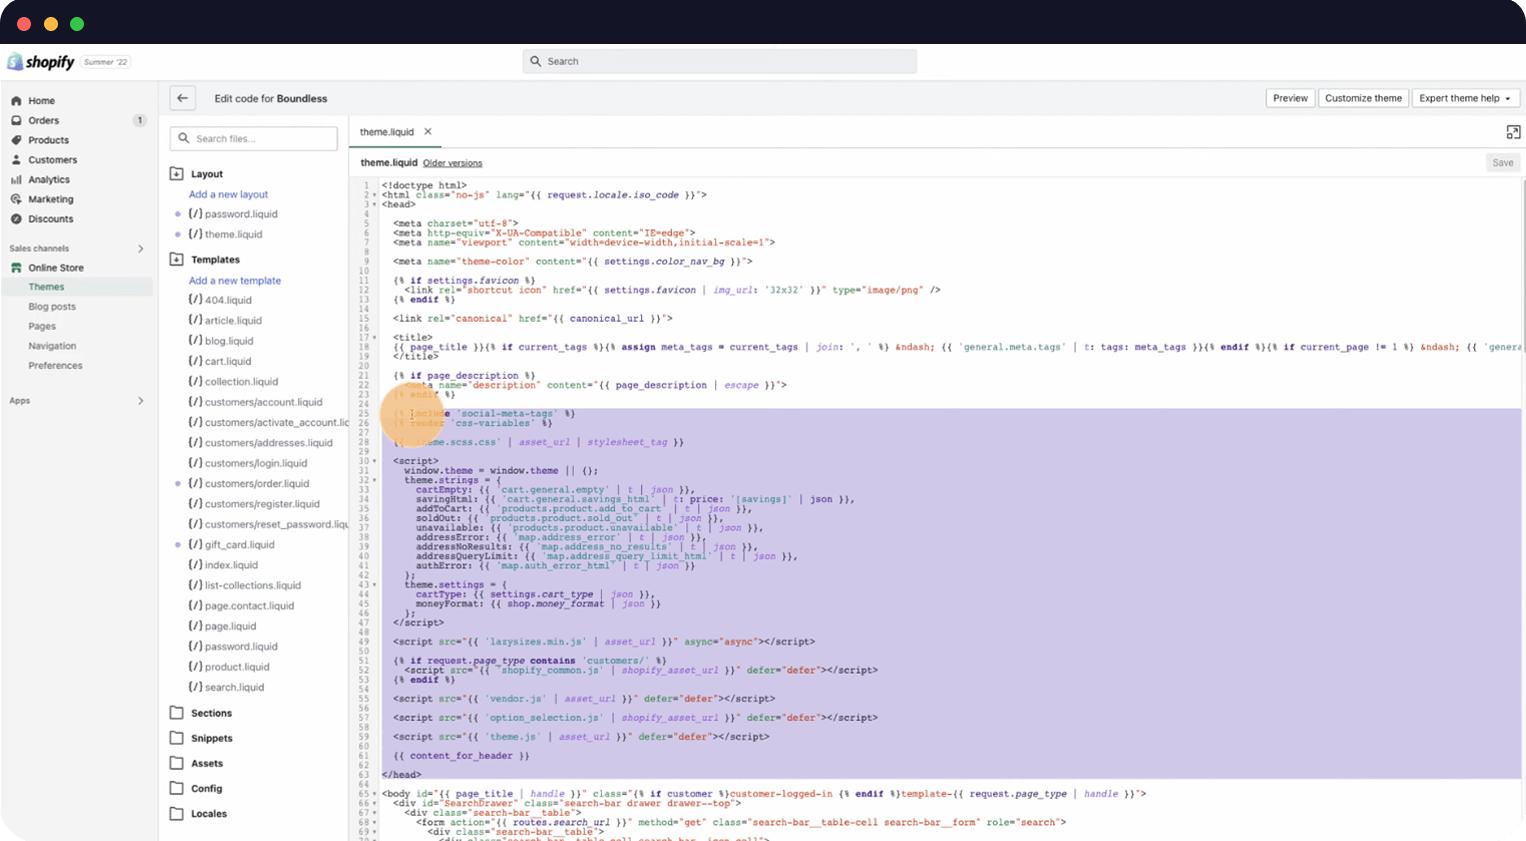
Task: Open Pages under Online Store
Action: coord(42,326)
